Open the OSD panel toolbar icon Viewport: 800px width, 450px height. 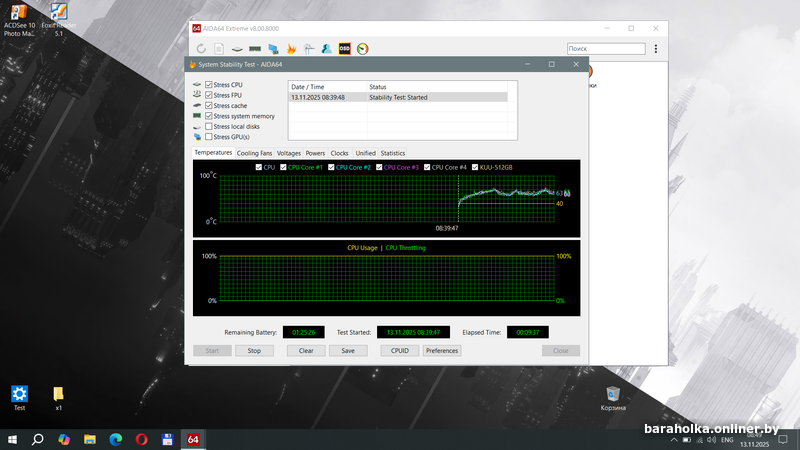coord(344,48)
